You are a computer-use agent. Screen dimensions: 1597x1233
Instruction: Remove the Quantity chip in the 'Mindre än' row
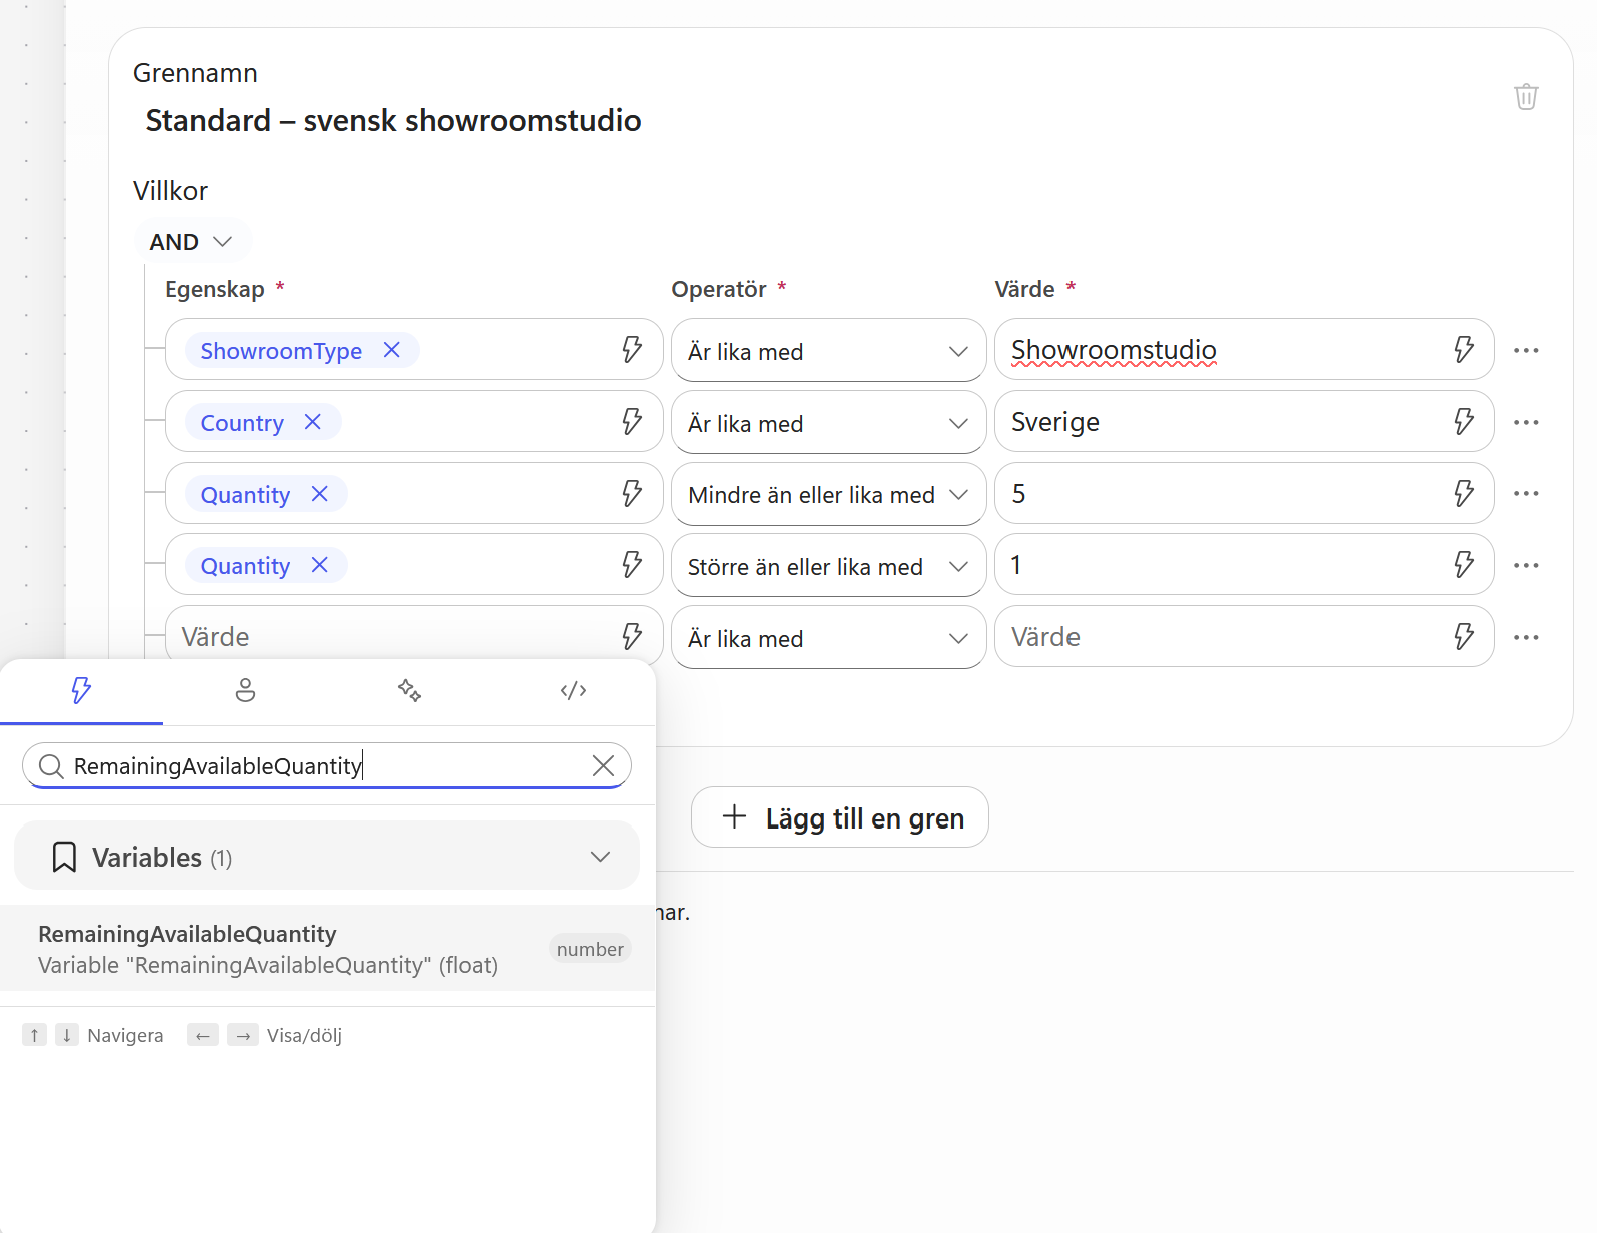pos(320,494)
